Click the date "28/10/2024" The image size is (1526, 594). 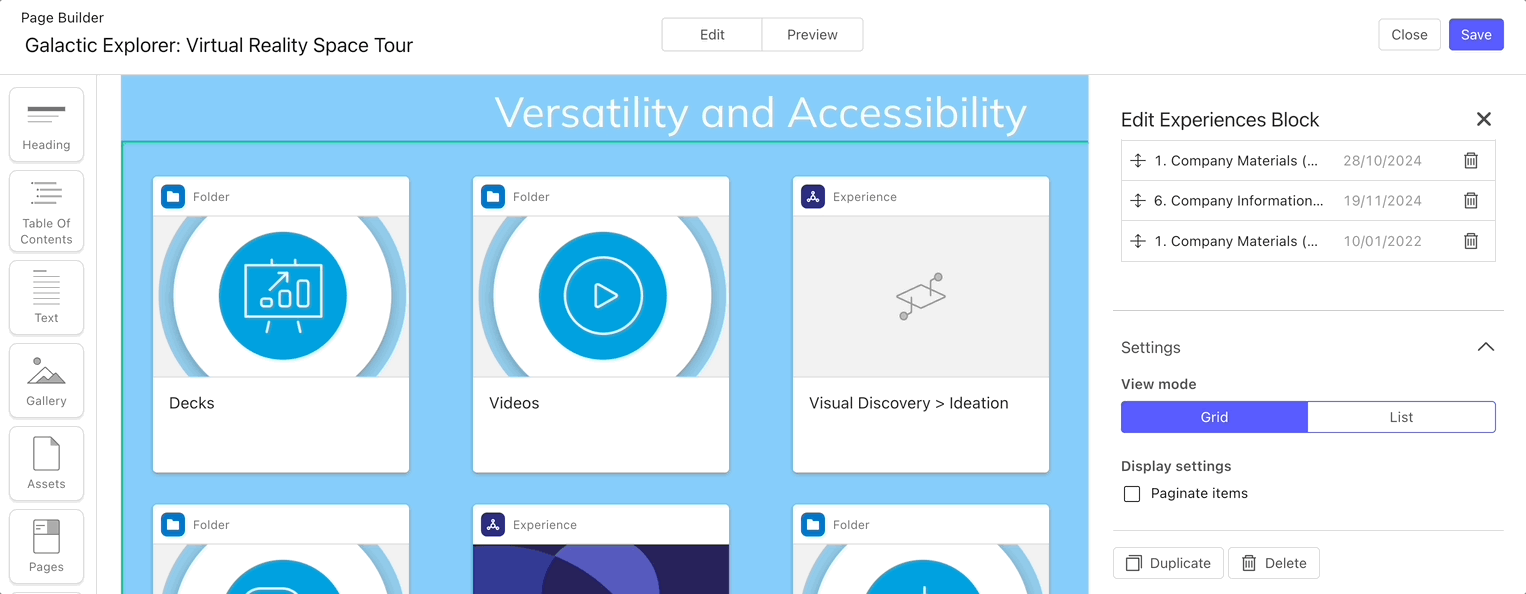click(x=1382, y=161)
